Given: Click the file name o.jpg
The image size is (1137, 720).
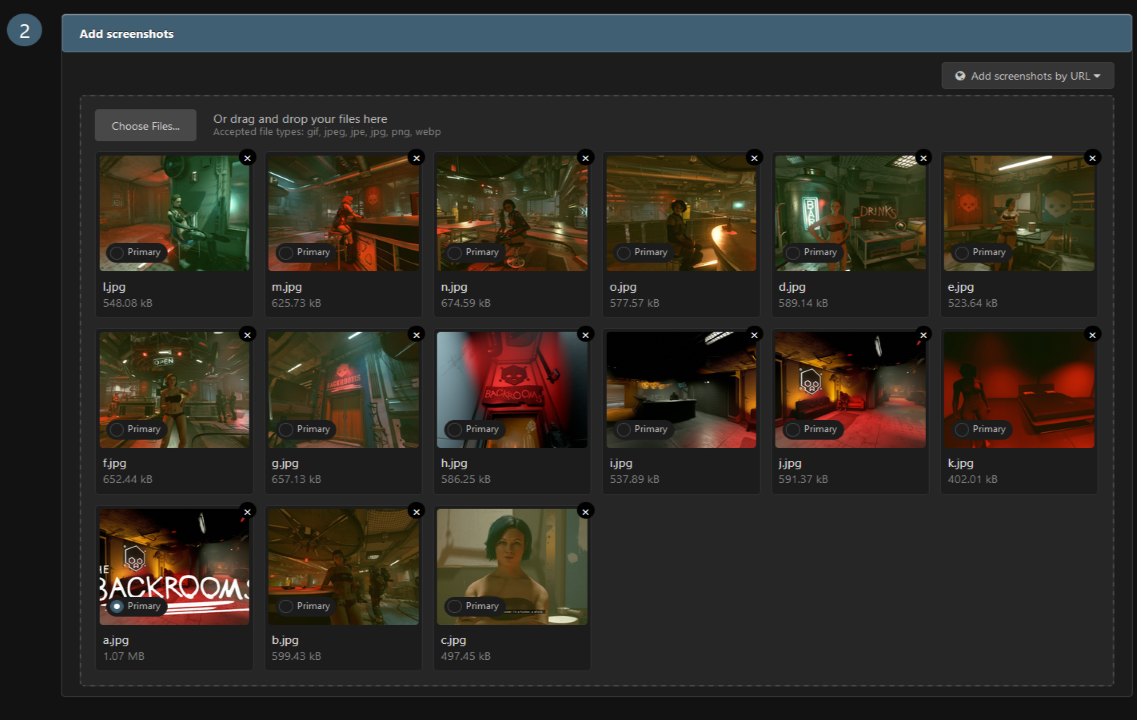Looking at the screenshot, I should point(623,287).
